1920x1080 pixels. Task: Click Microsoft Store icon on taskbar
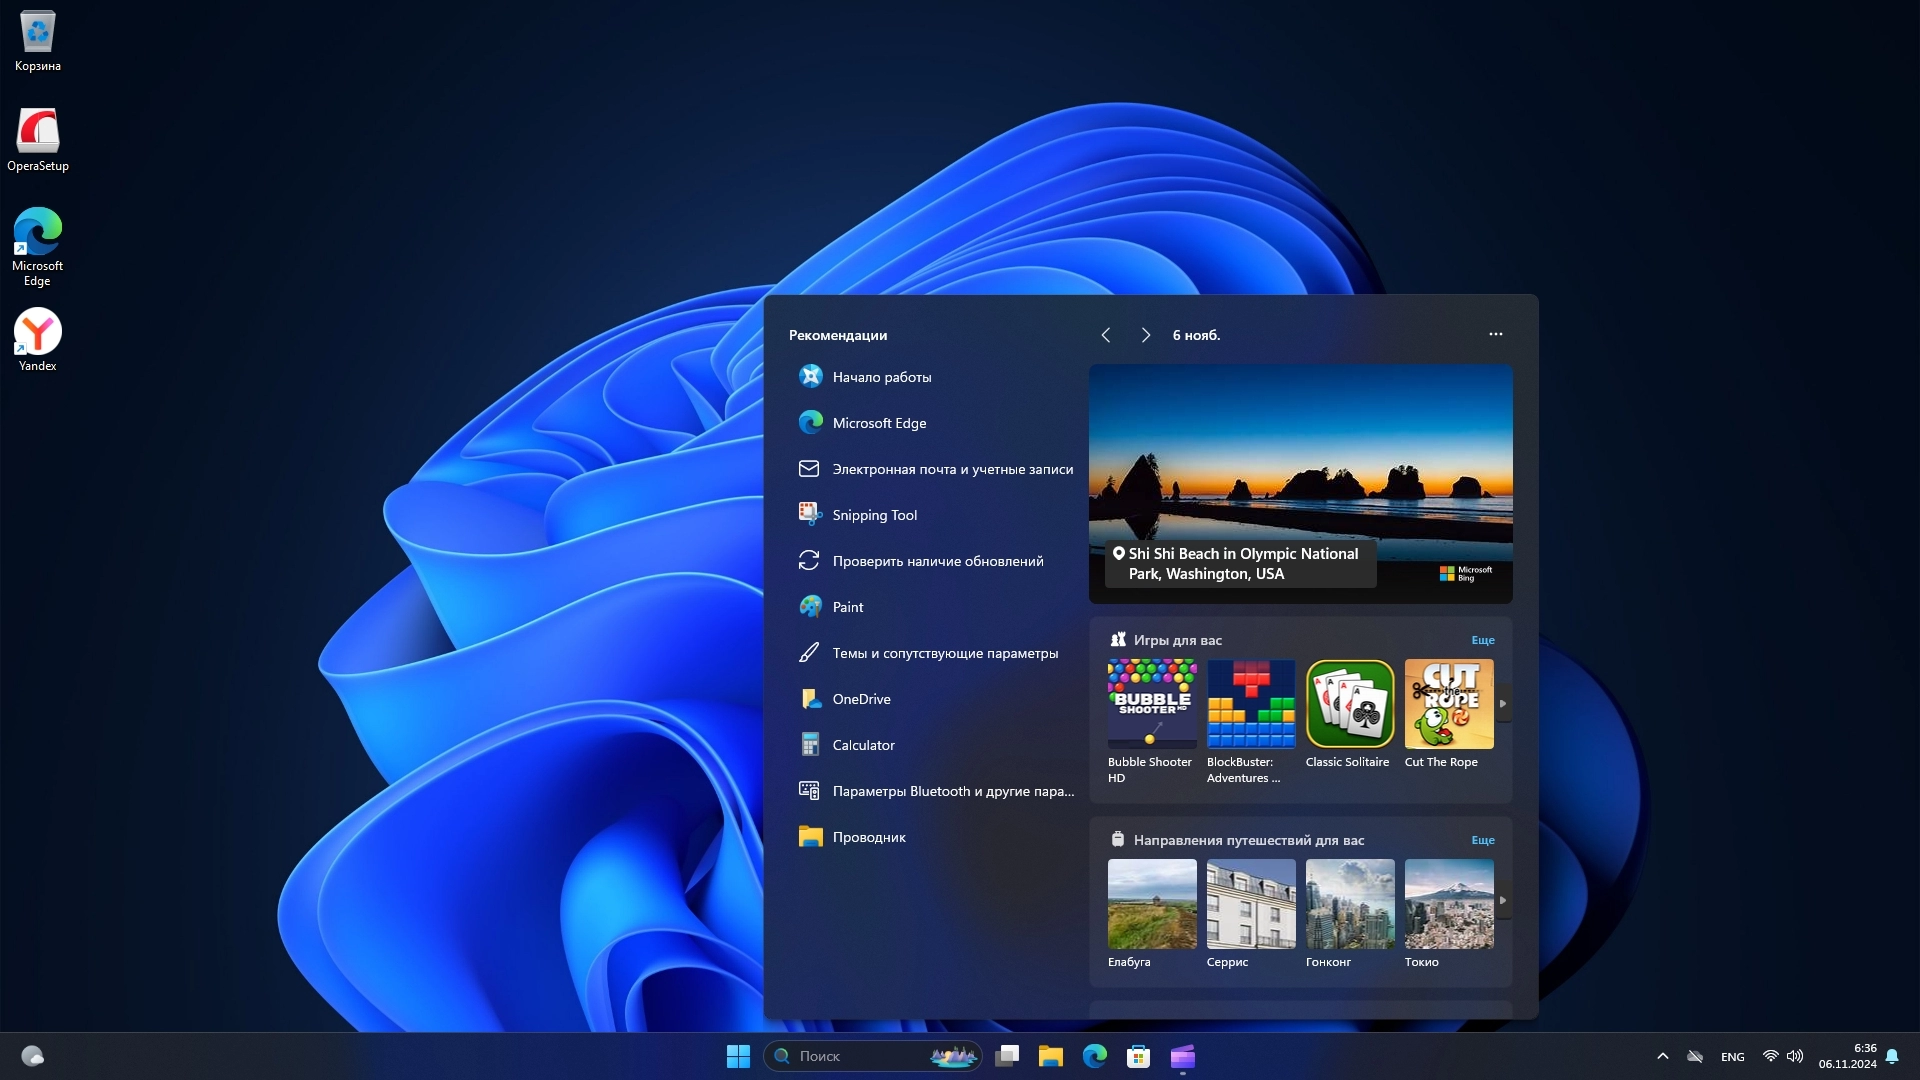(1138, 1056)
